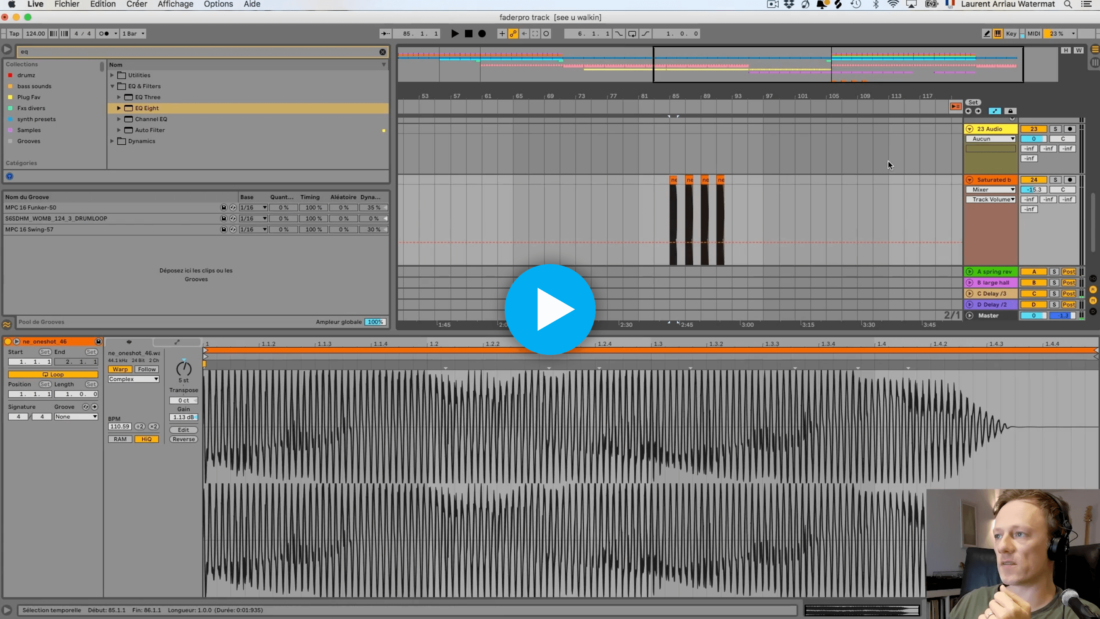Enable the Punch-Out switch

point(645,33)
